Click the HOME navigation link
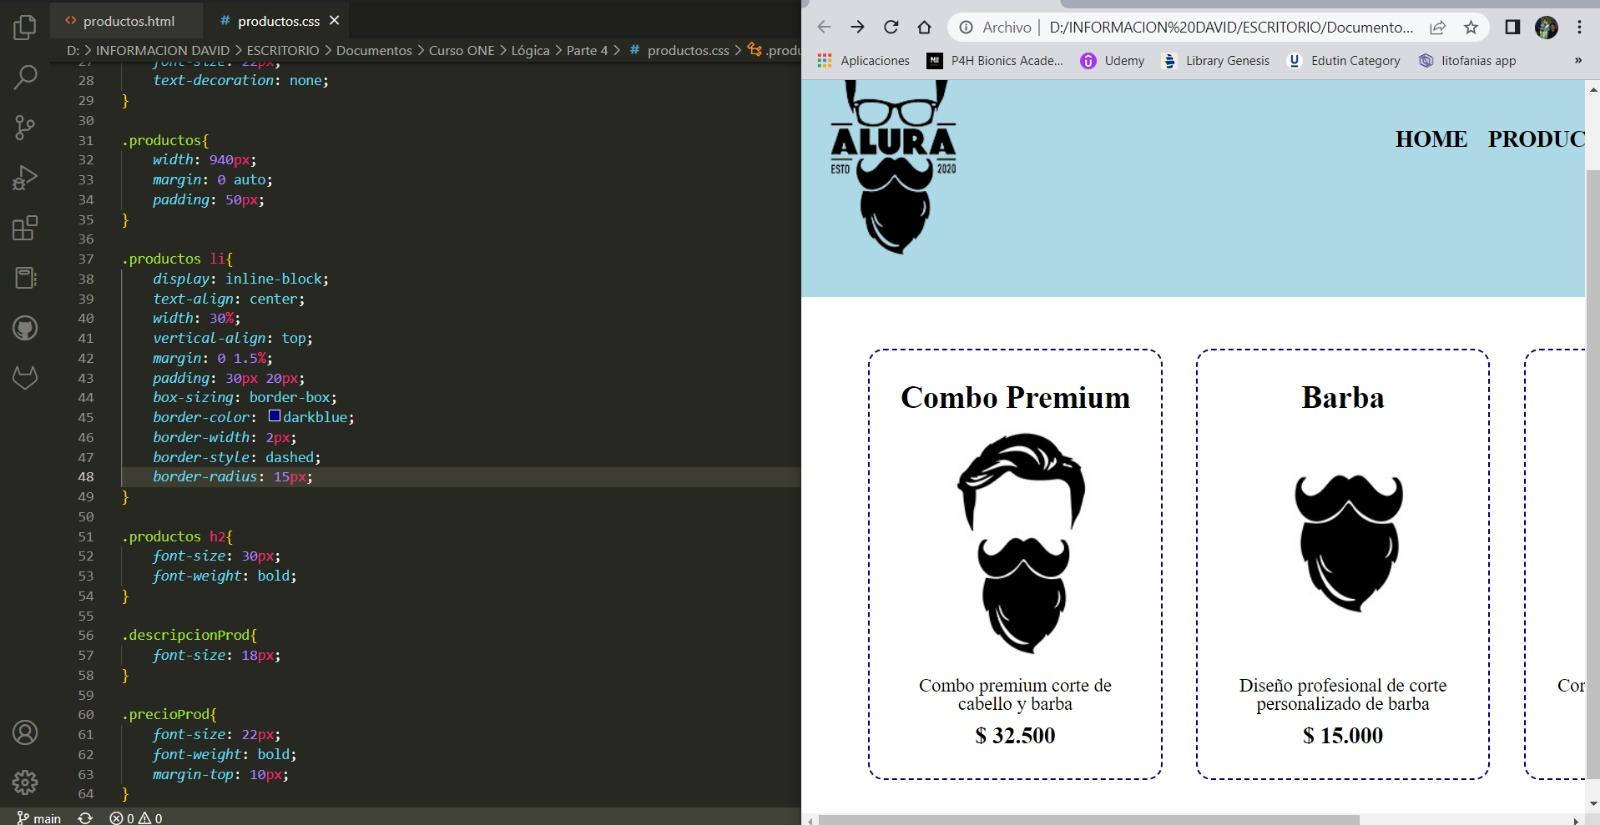The width and height of the screenshot is (1600, 825). tap(1431, 139)
